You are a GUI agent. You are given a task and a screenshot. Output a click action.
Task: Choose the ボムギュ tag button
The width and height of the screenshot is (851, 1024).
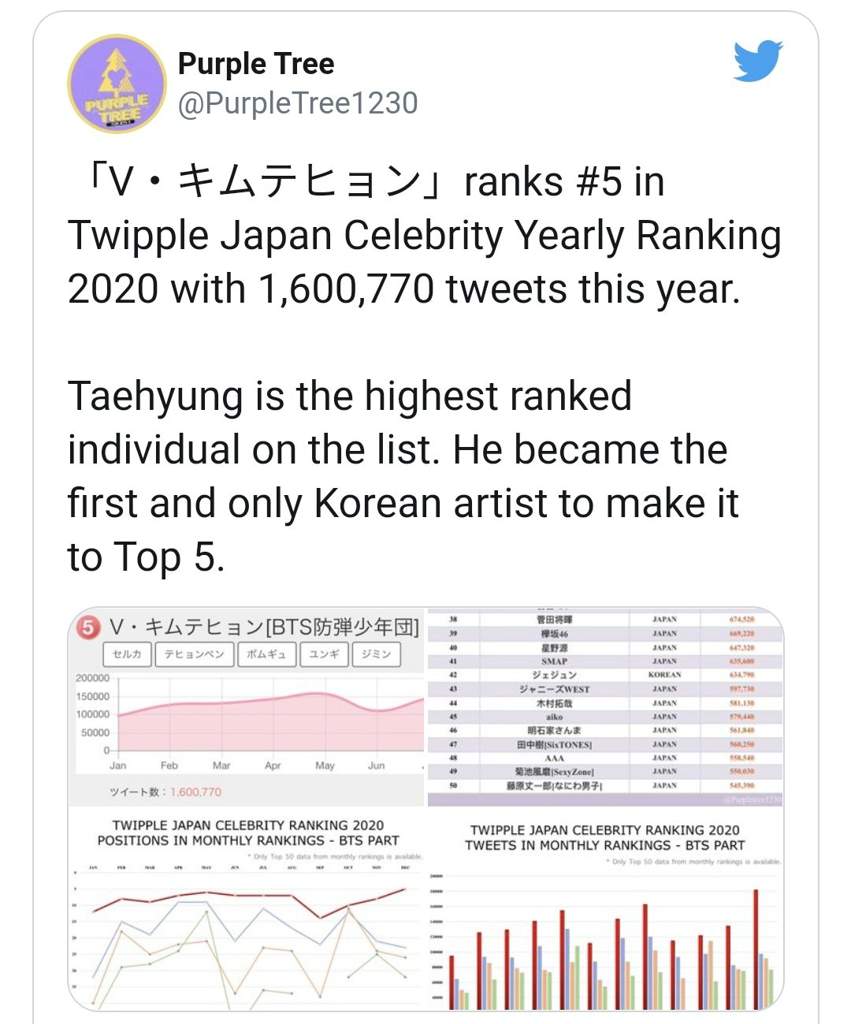267,654
